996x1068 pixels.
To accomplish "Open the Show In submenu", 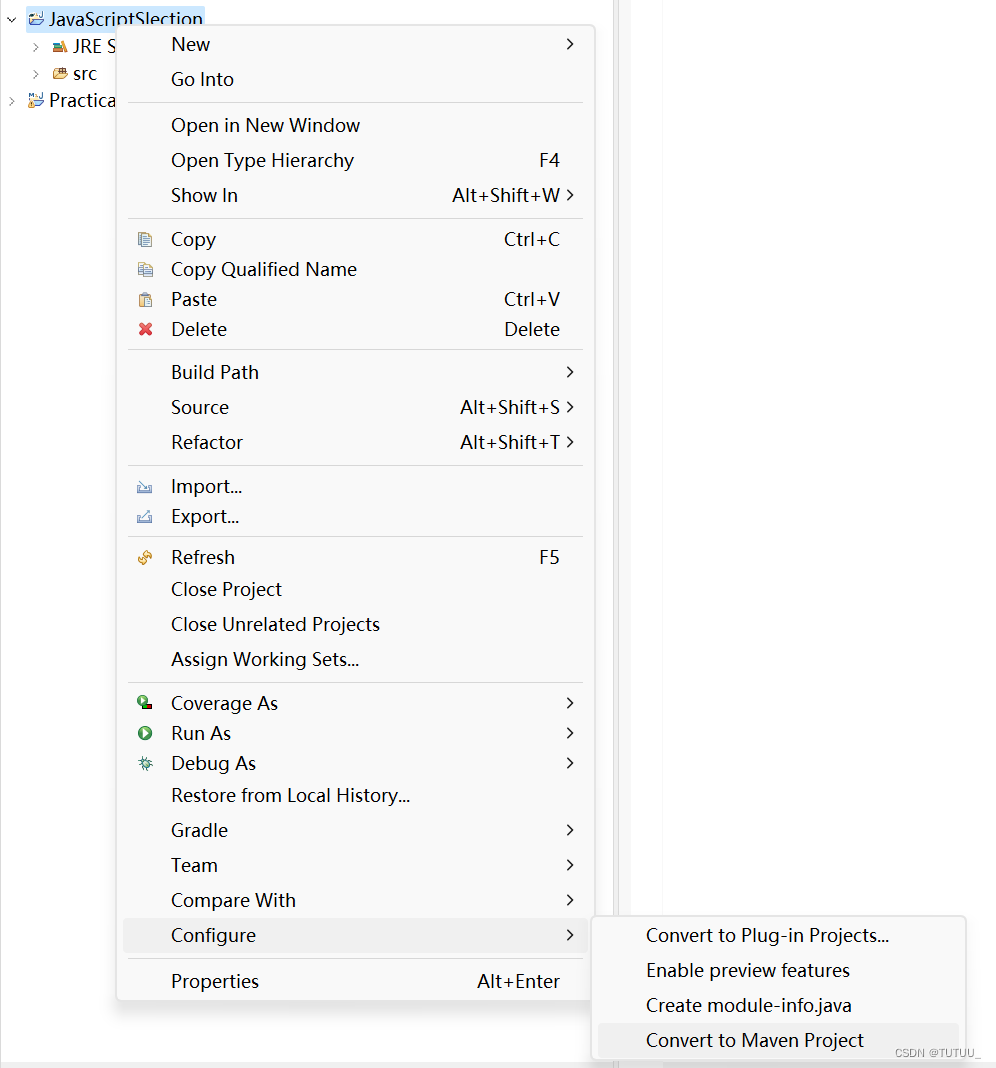I will [355, 195].
